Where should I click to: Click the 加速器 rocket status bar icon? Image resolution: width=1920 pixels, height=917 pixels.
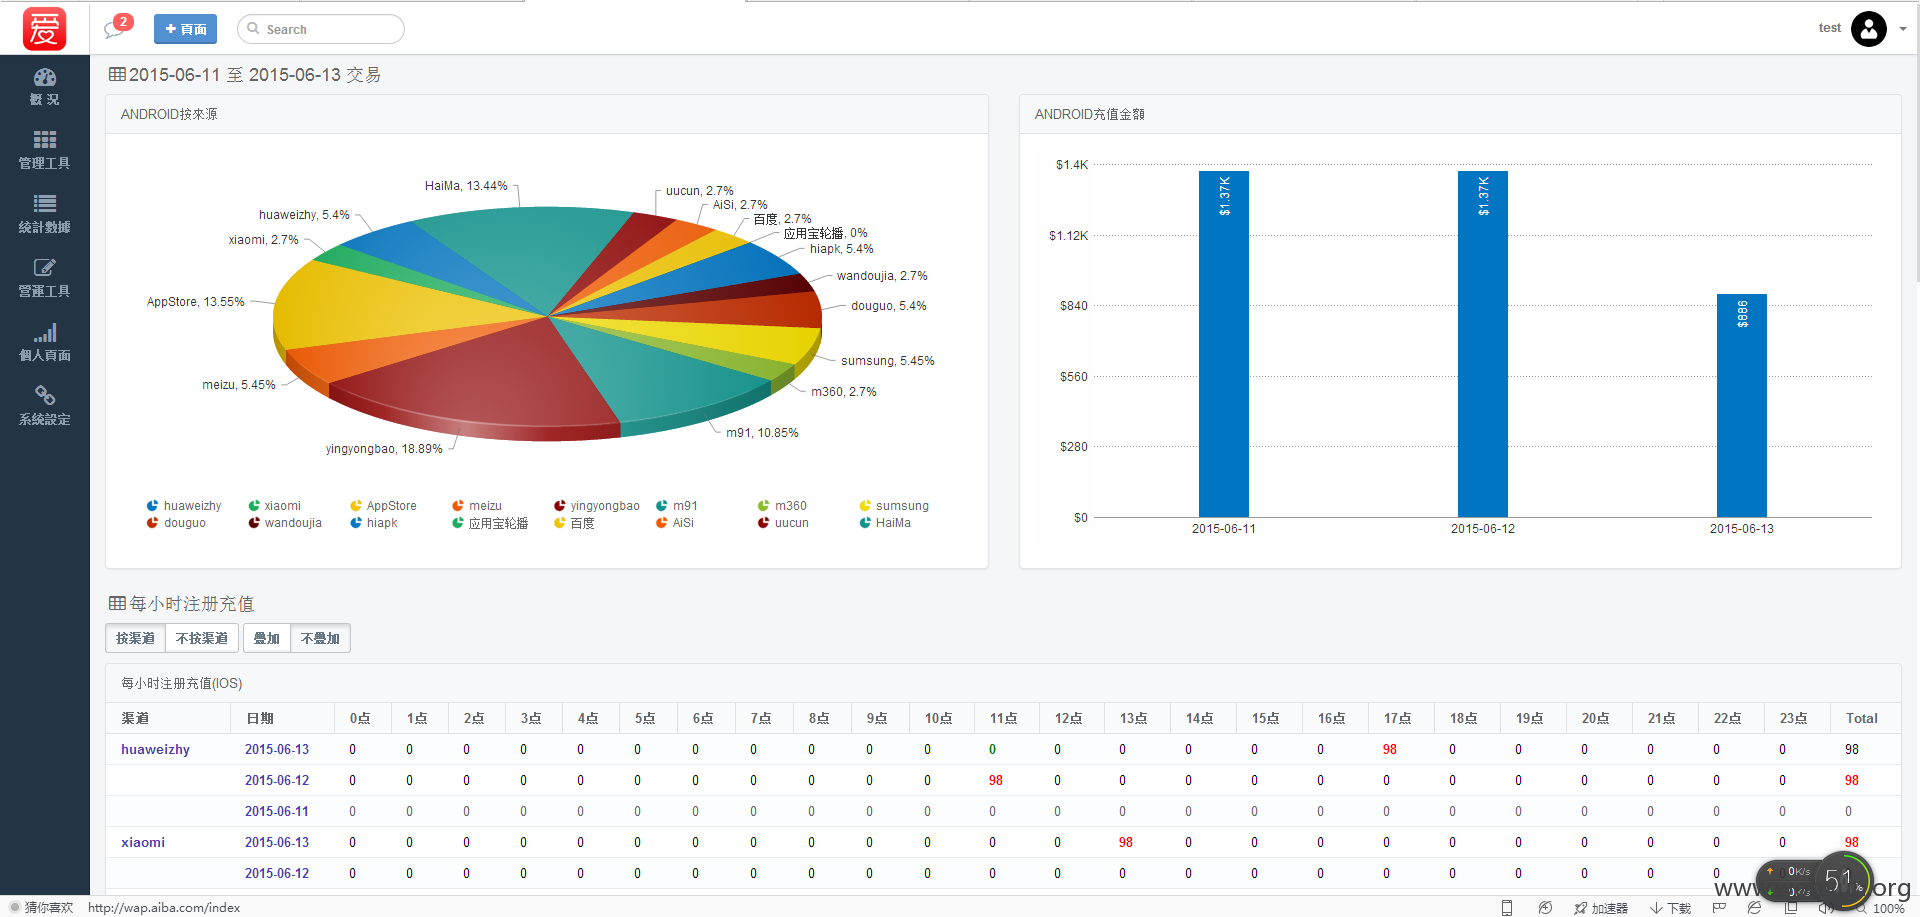[1580, 908]
